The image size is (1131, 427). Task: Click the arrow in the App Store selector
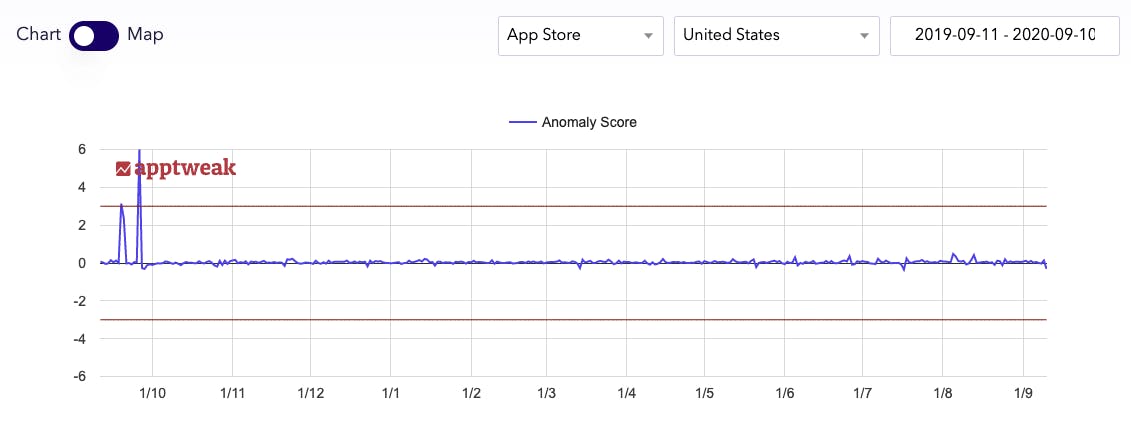point(648,36)
